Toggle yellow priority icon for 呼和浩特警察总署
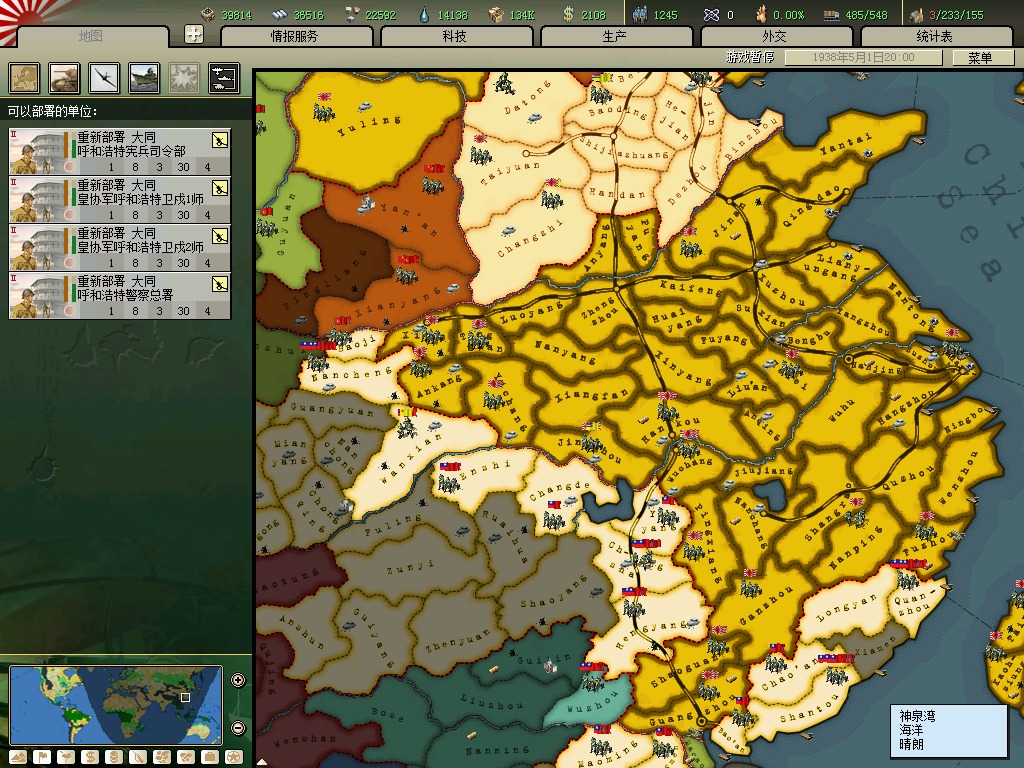Screen dimensions: 1024x768 tap(220, 283)
